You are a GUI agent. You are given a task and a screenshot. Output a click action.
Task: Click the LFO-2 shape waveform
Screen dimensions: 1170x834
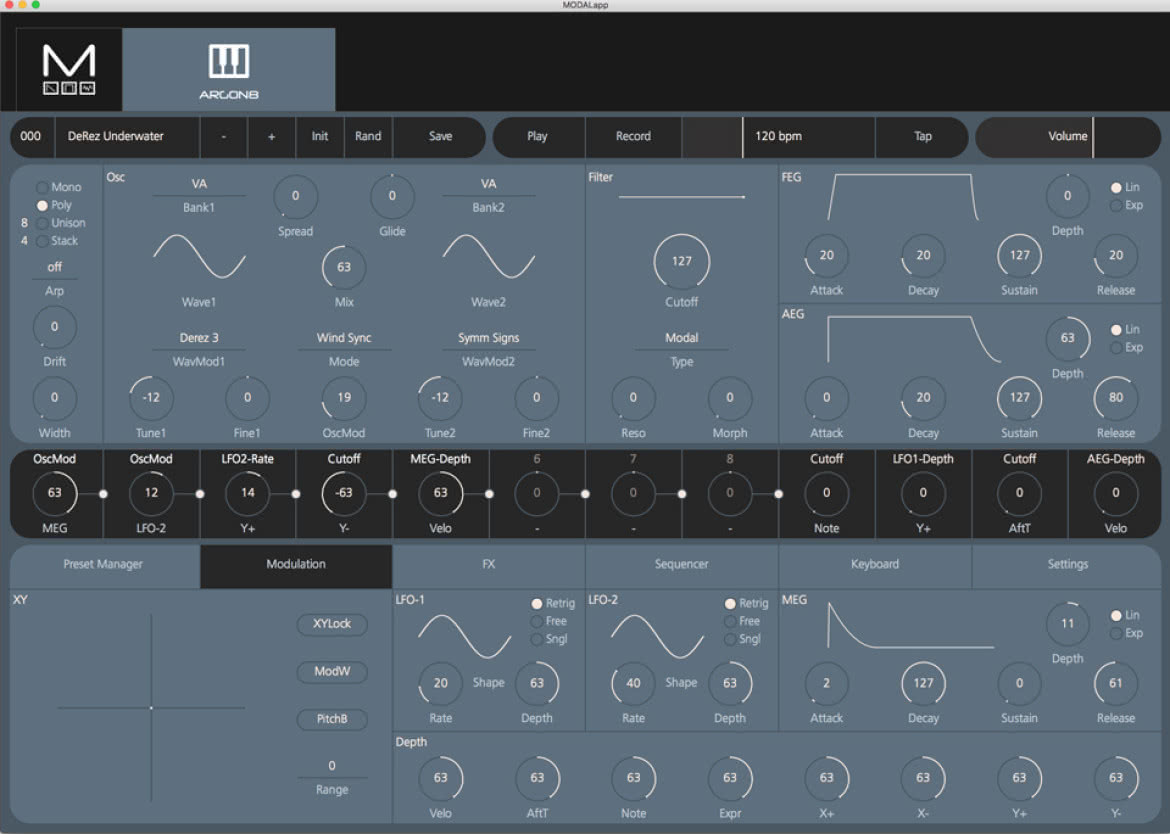(657, 636)
